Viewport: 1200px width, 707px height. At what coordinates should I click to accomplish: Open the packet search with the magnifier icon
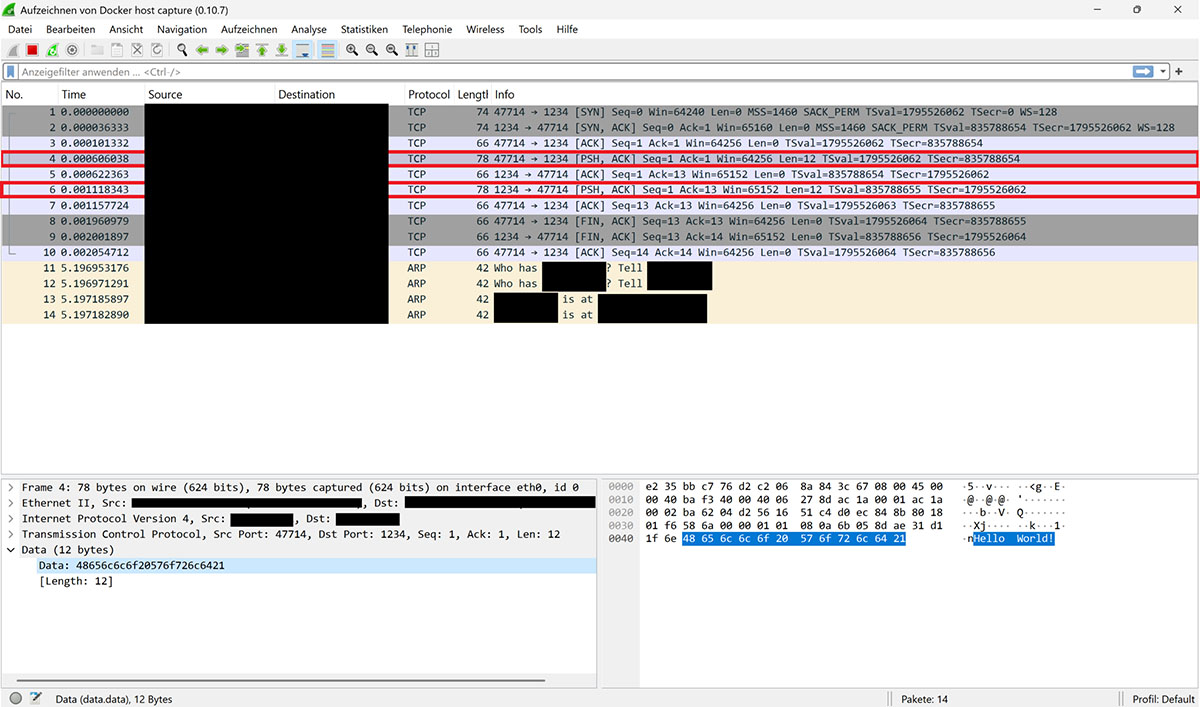coord(182,50)
